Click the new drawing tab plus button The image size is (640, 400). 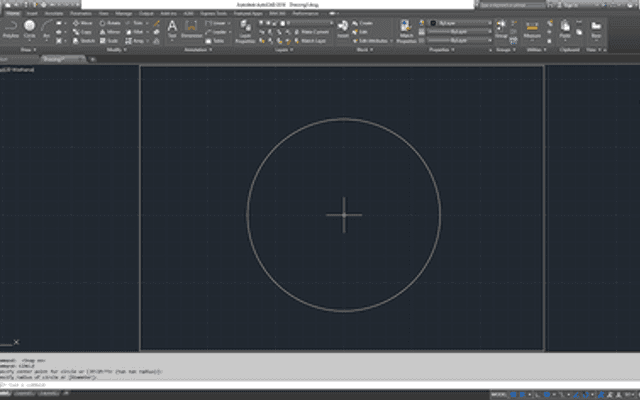[93, 60]
